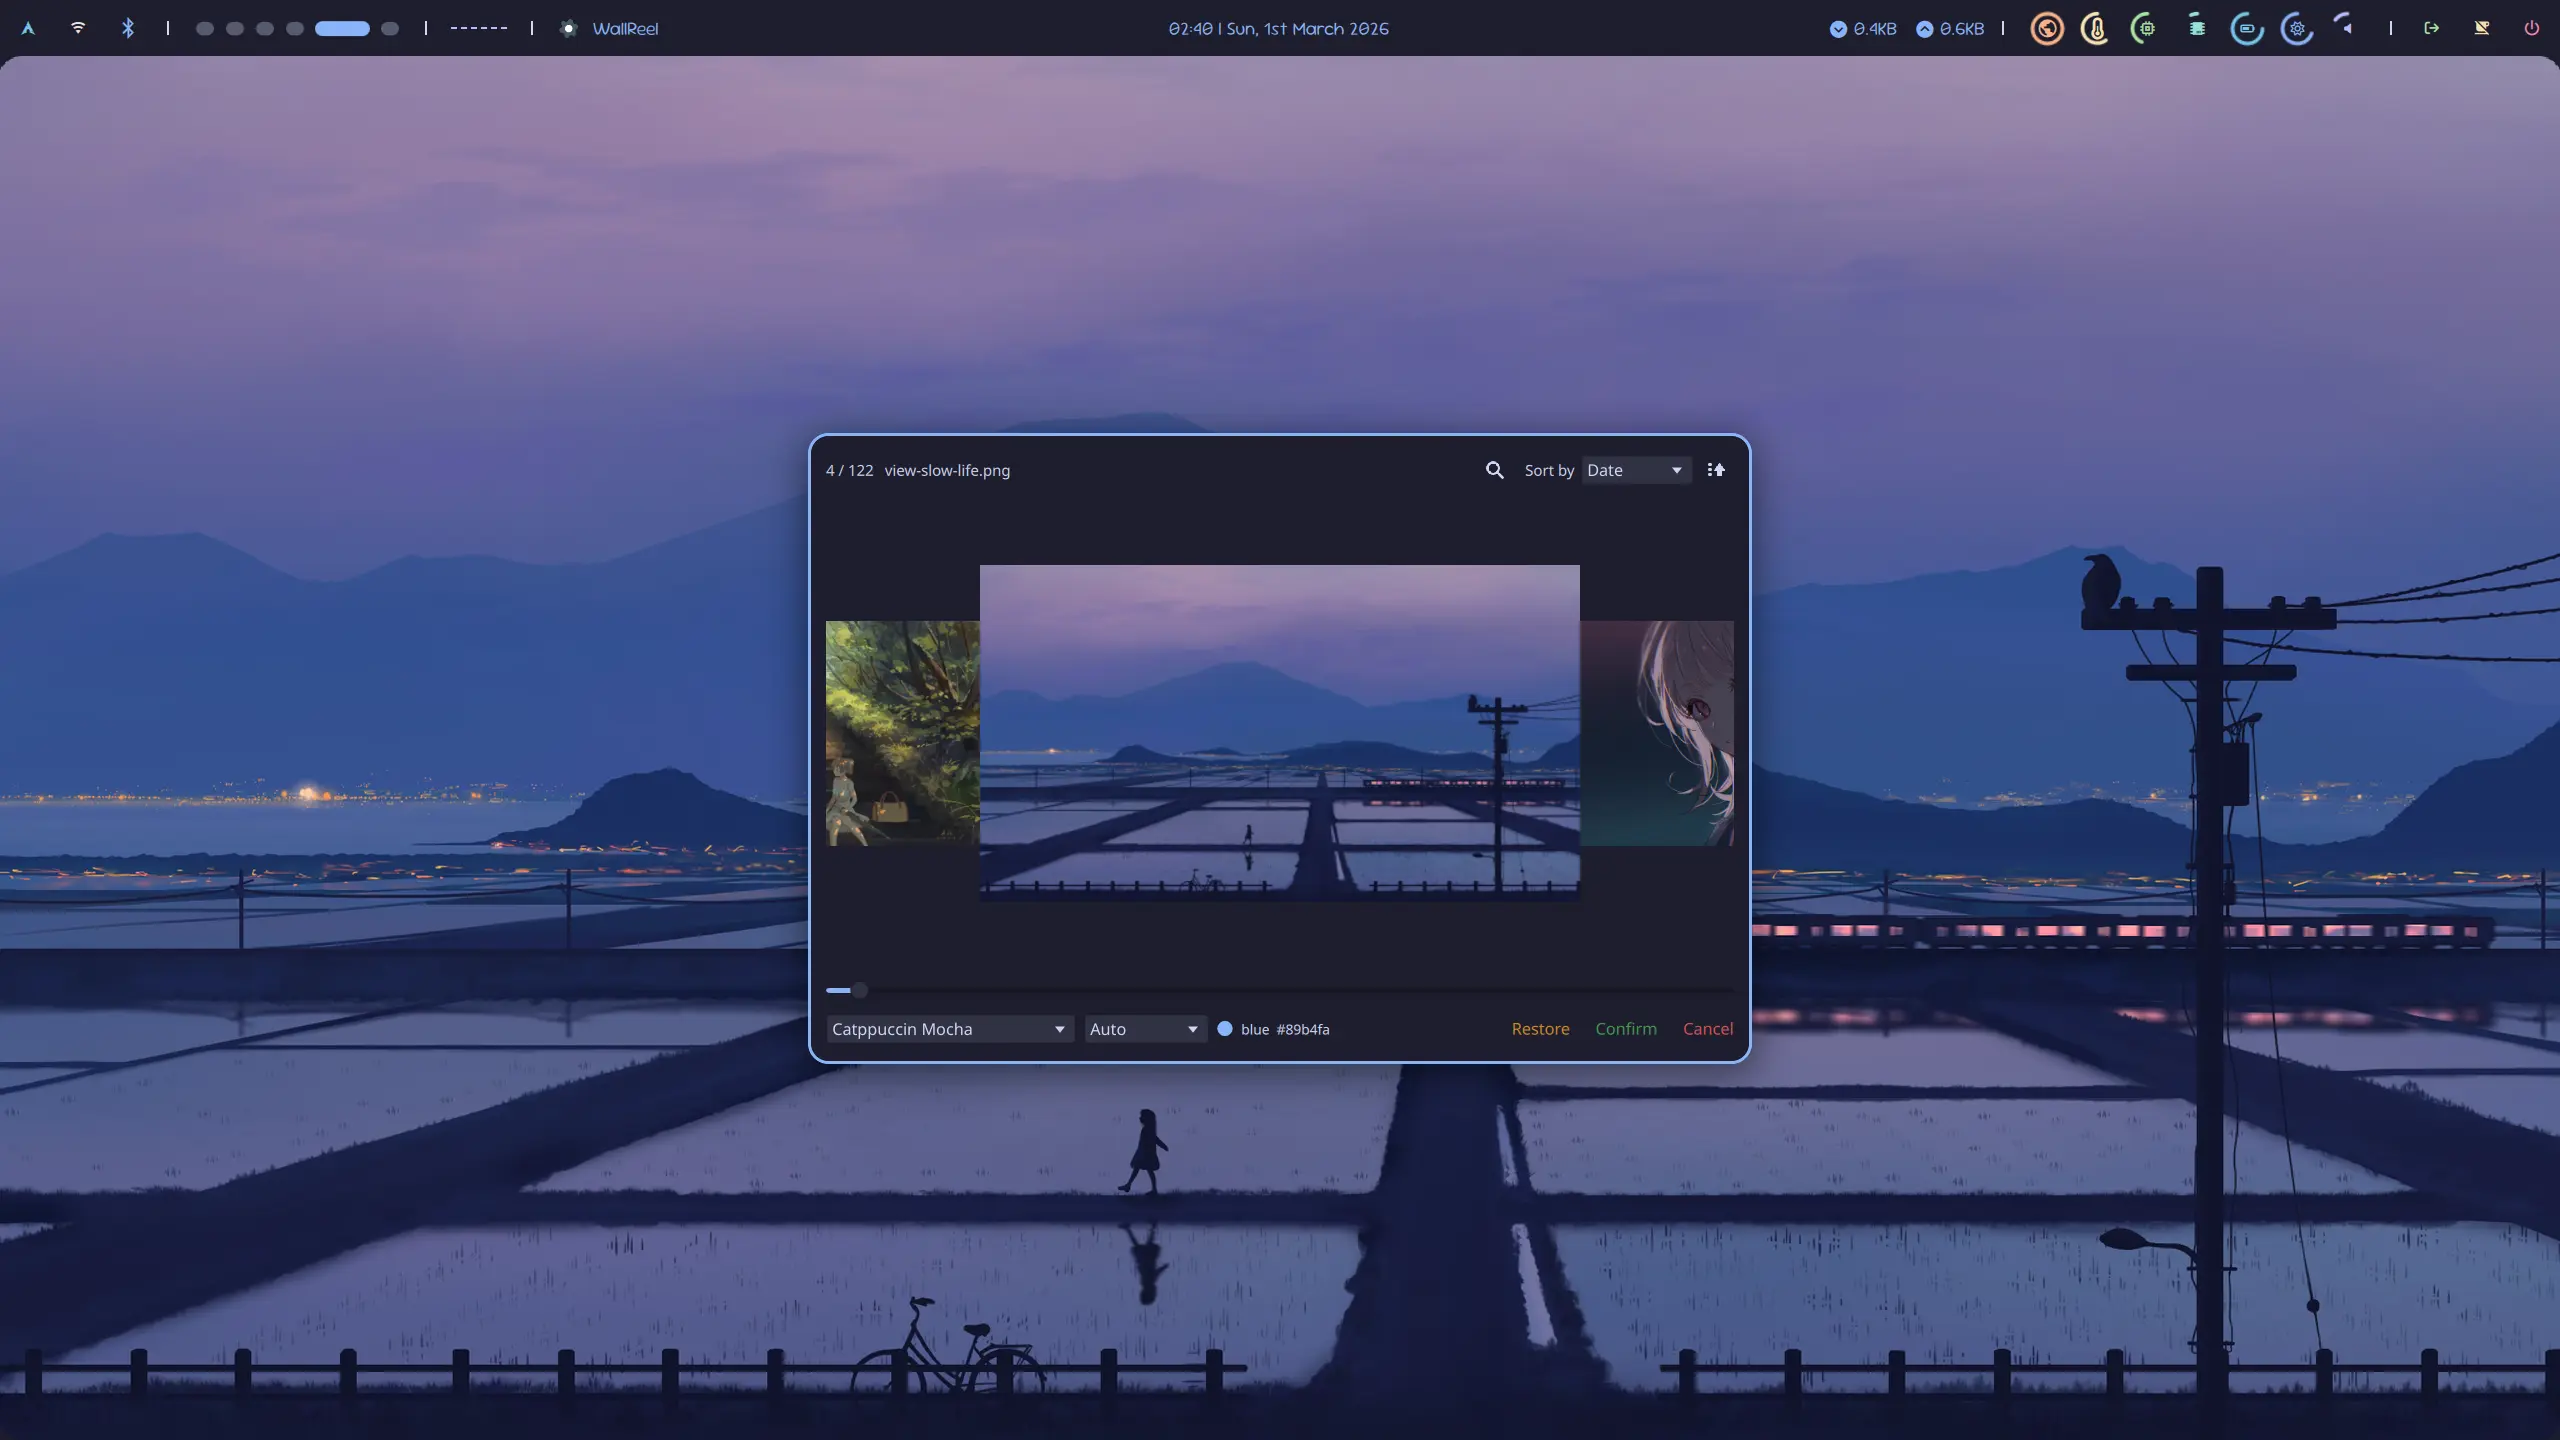This screenshot has width=2560, height=1440.
Task: Open the battery level gauge
Action: tap(2247, 28)
